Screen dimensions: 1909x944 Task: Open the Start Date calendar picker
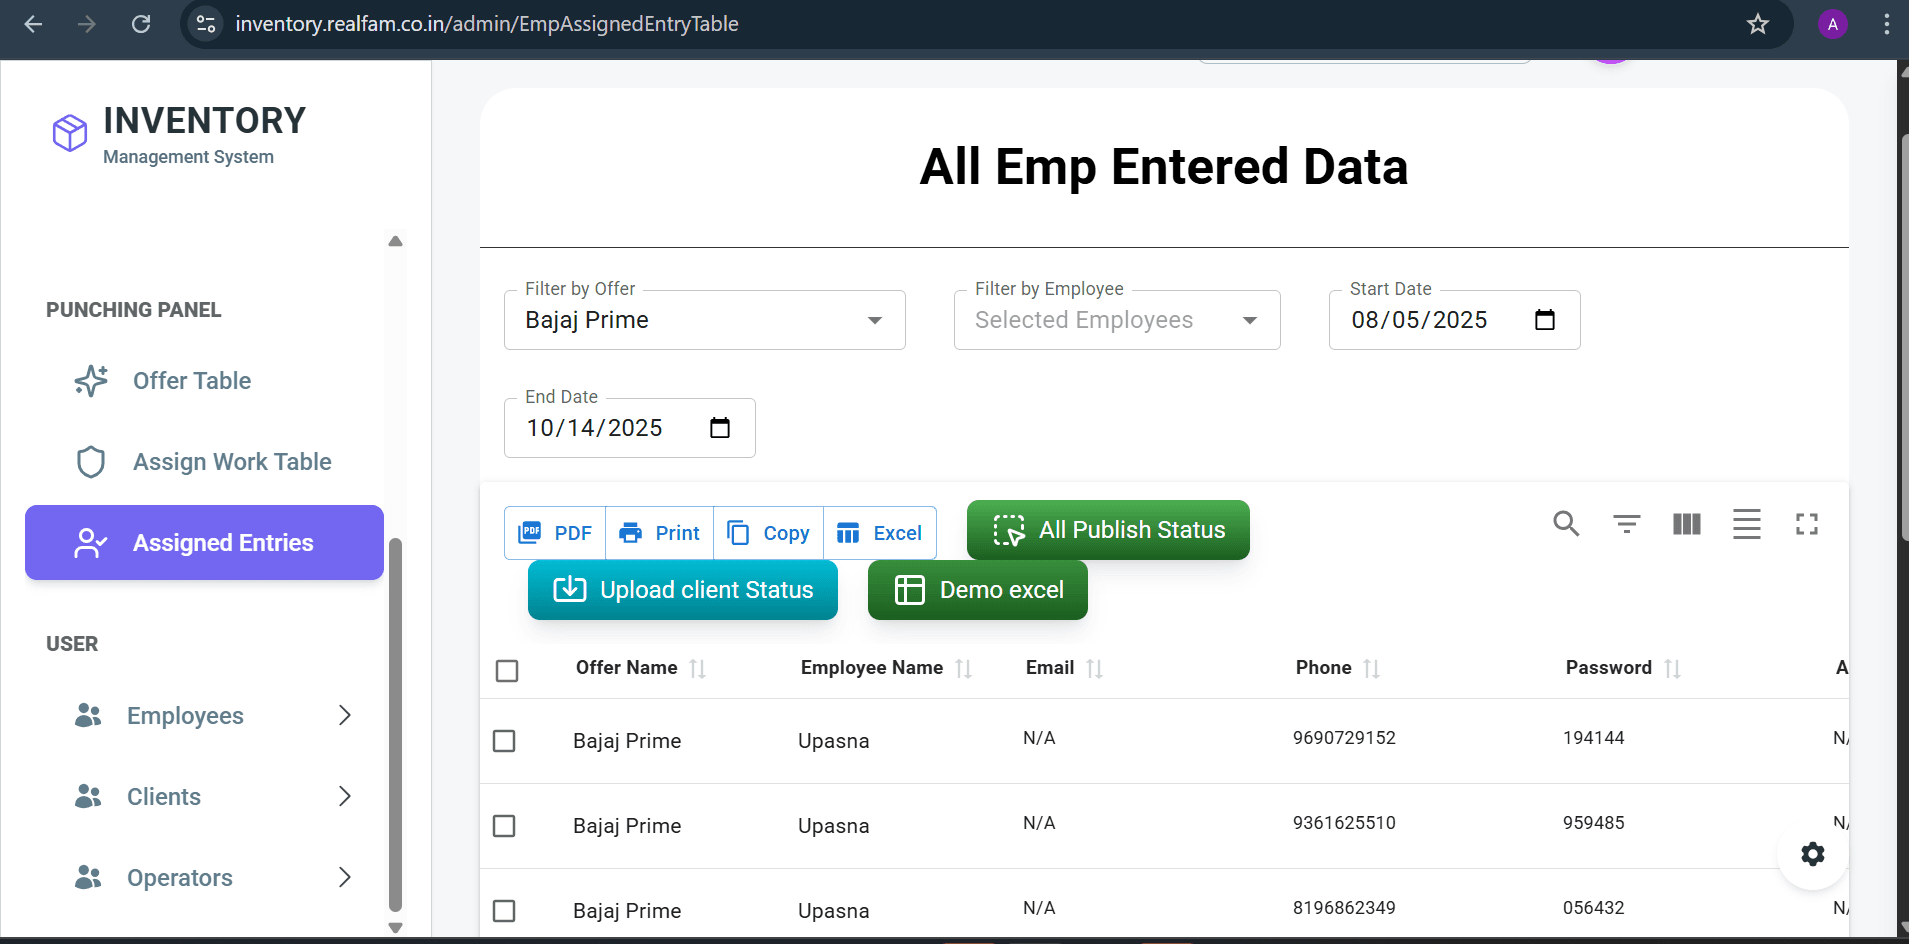1544,320
